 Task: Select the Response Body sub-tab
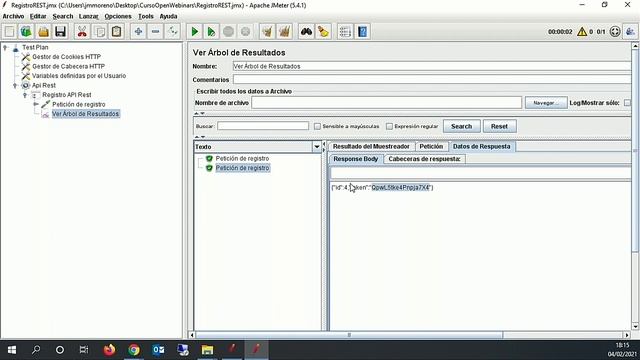pos(356,159)
